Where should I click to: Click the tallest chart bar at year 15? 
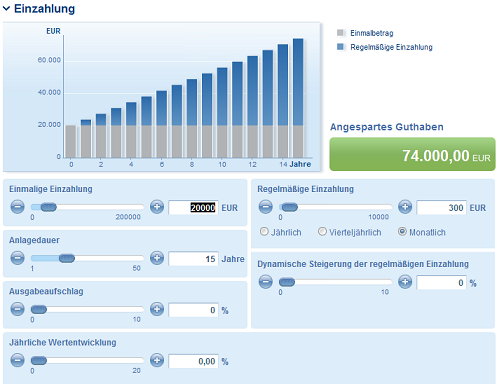[x=298, y=98]
